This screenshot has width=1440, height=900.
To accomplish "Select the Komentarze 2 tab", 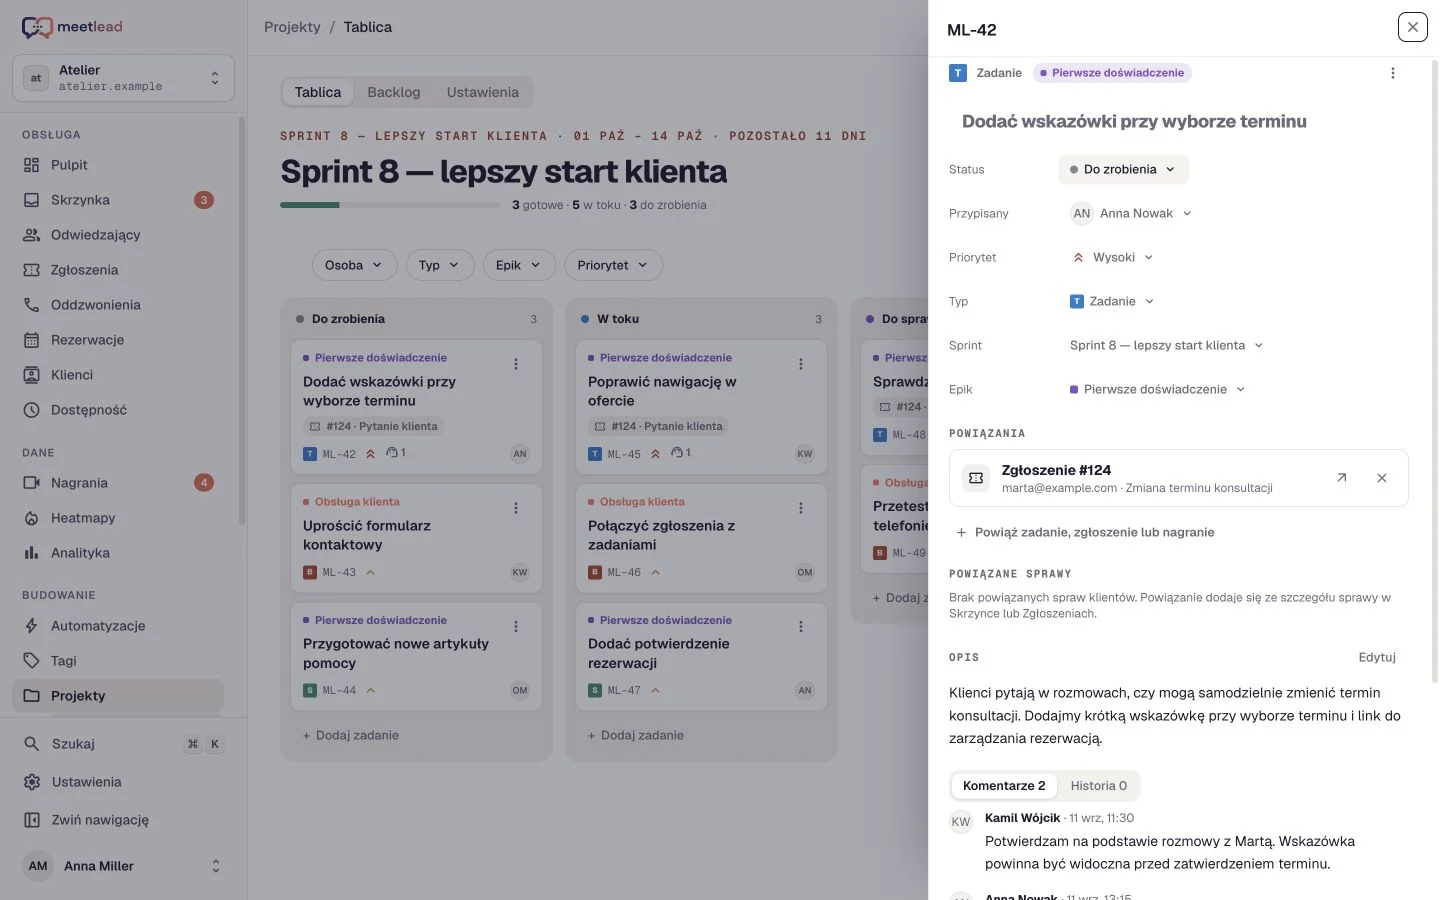I will [1004, 786].
